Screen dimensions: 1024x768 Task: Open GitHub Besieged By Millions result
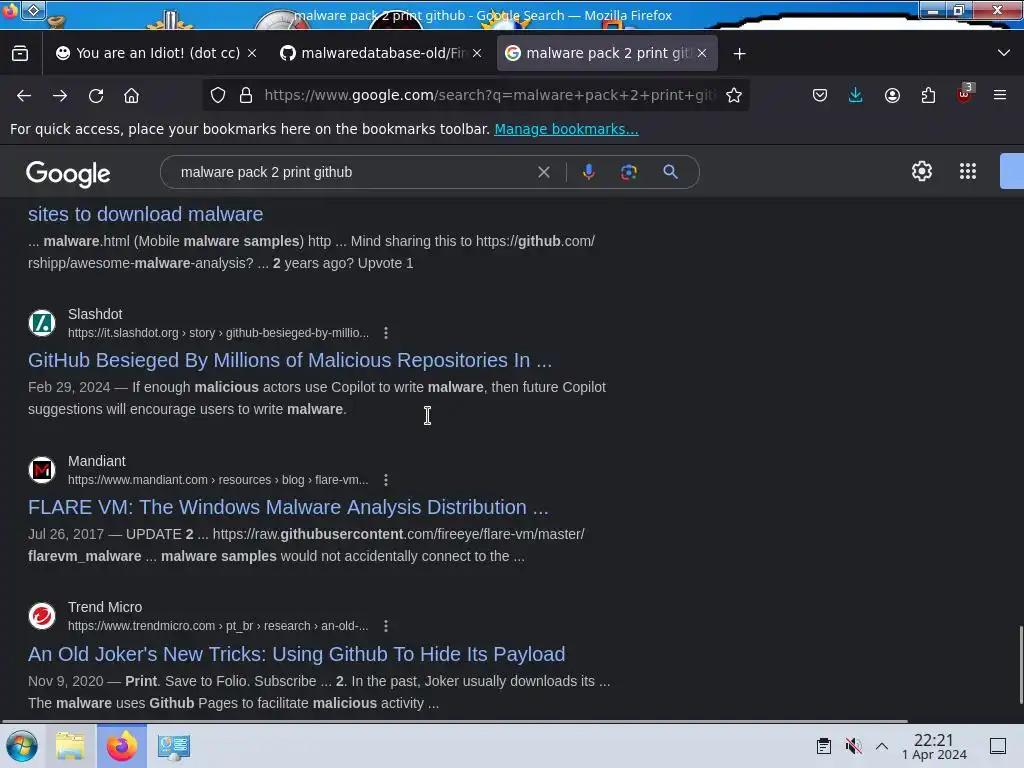[x=290, y=360]
